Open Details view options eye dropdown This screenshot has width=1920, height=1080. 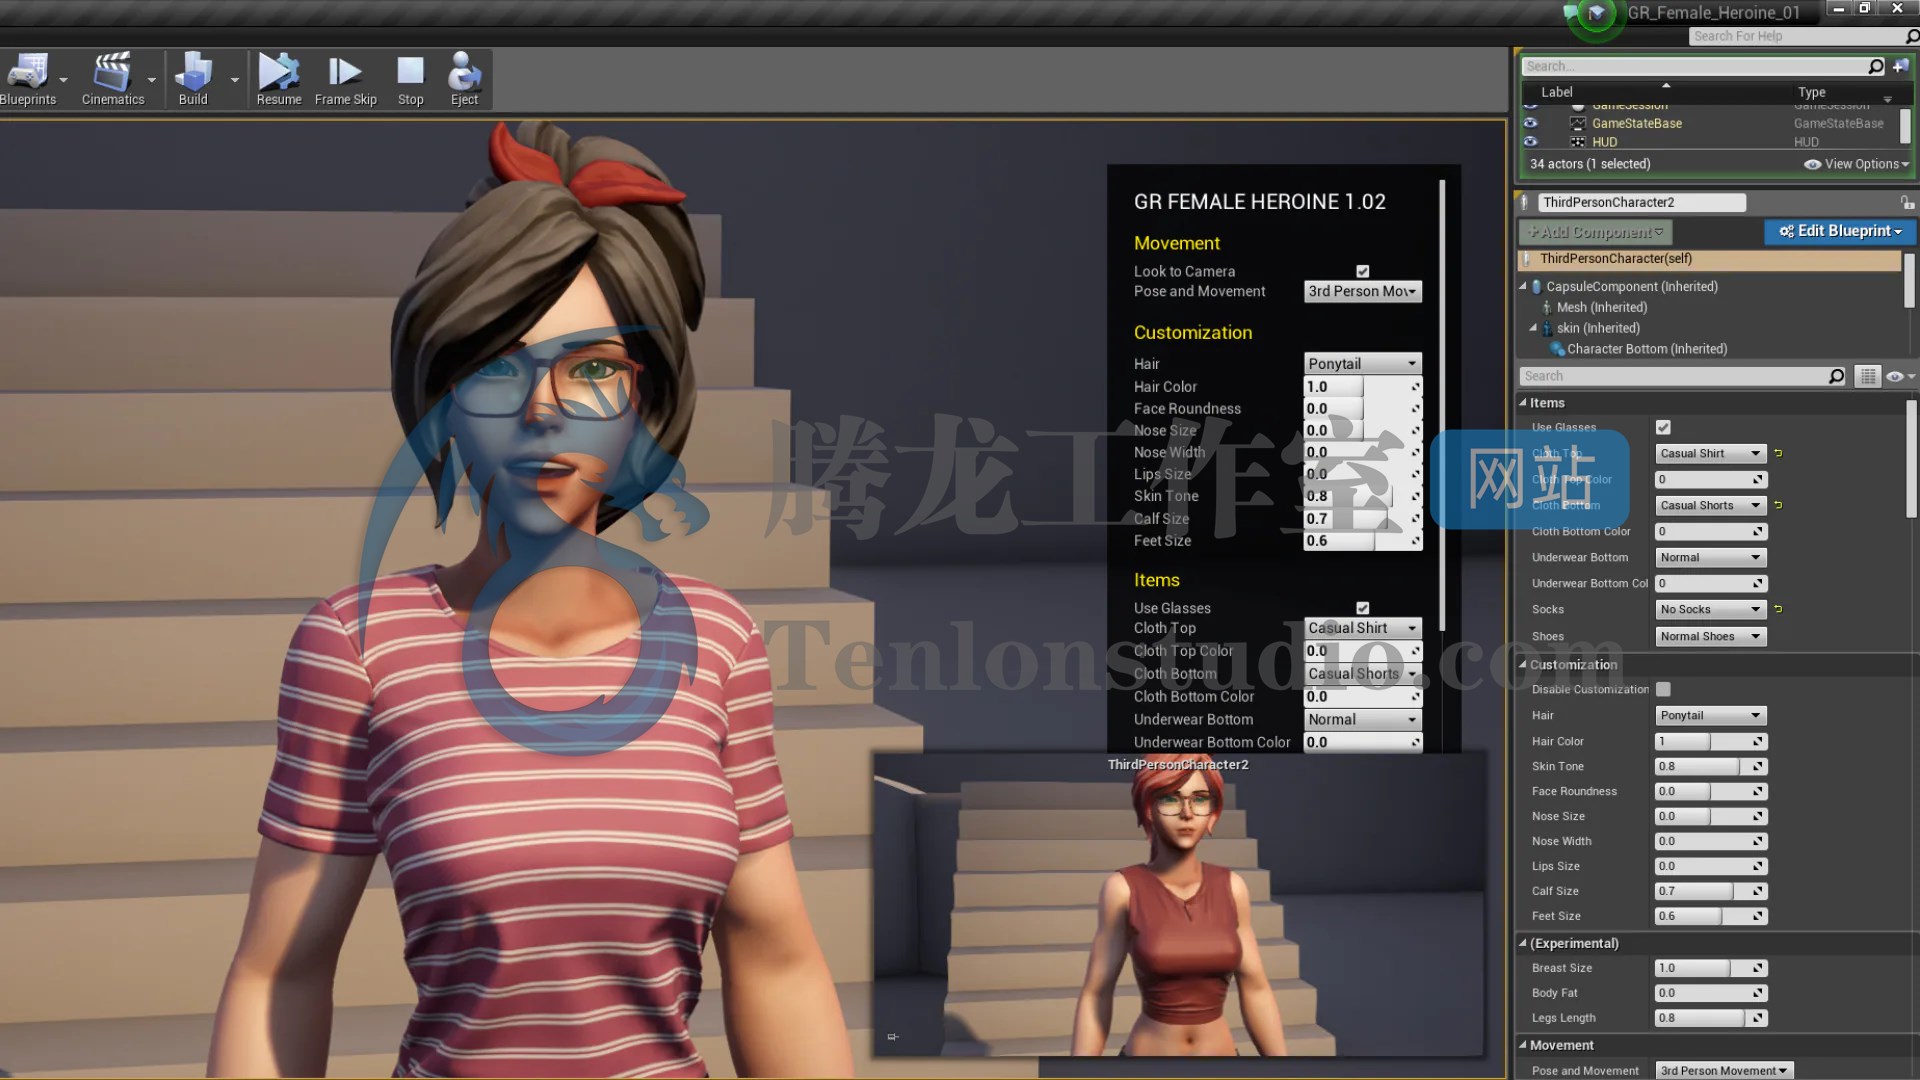(1899, 376)
